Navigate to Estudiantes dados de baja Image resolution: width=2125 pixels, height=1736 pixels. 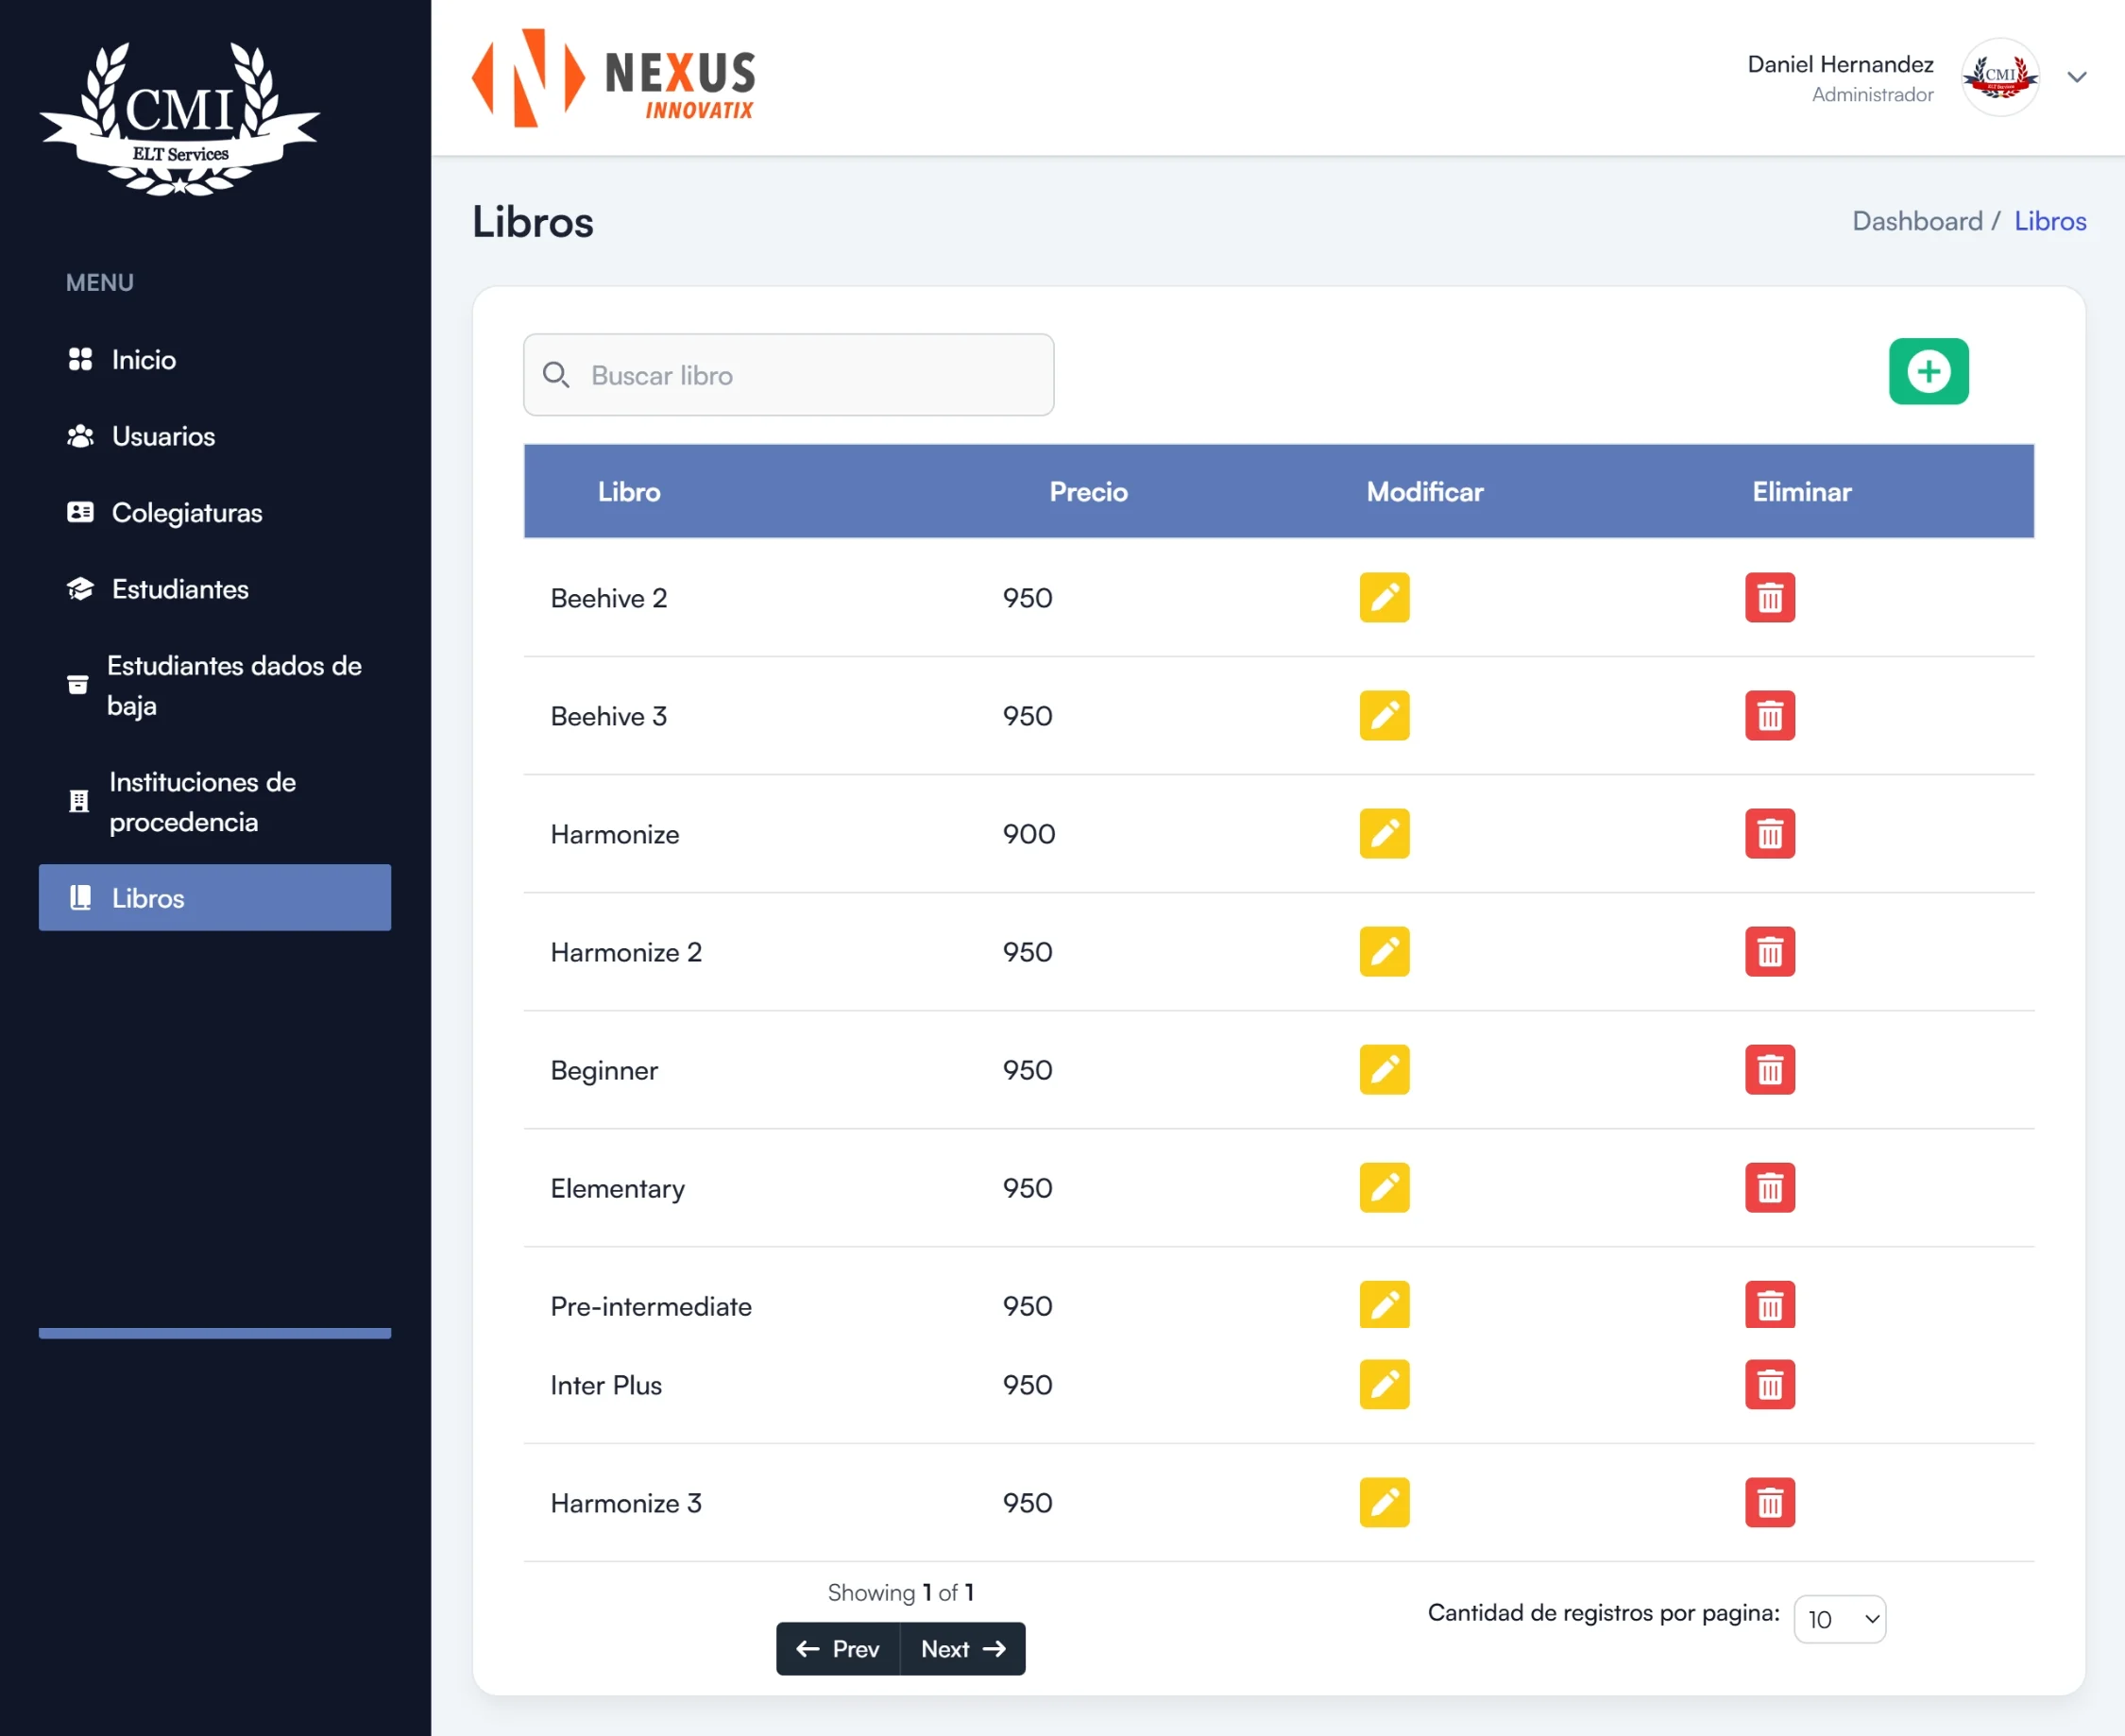point(233,686)
